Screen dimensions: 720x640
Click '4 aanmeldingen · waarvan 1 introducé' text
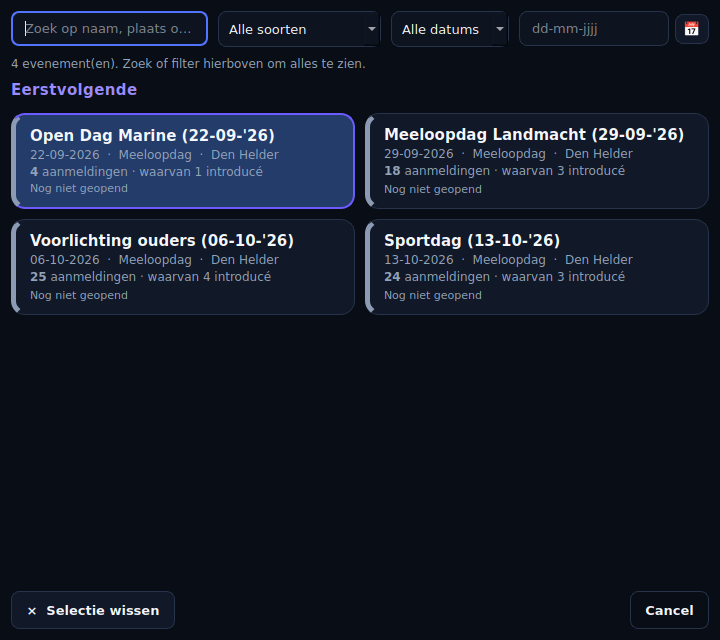coord(146,172)
